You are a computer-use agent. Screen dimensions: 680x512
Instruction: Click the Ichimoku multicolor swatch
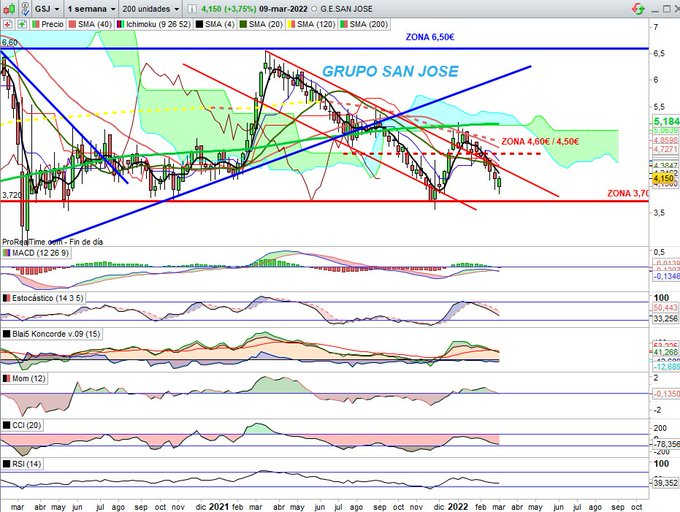(x=120, y=24)
